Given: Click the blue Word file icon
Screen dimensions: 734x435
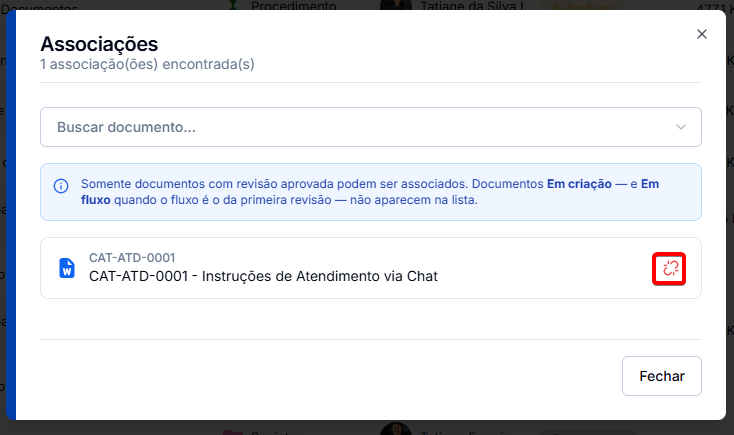Looking at the screenshot, I should coord(67,268).
